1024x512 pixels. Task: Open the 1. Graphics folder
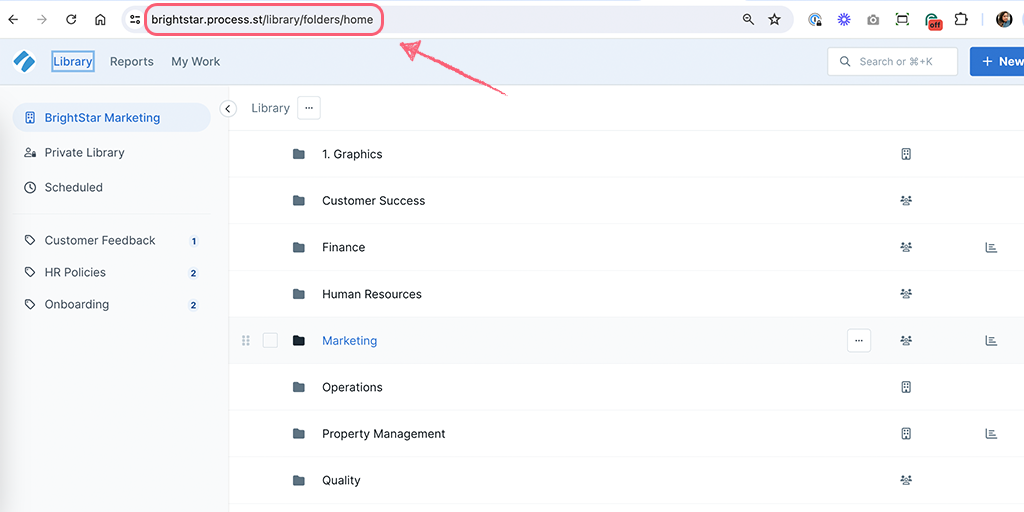(x=352, y=154)
